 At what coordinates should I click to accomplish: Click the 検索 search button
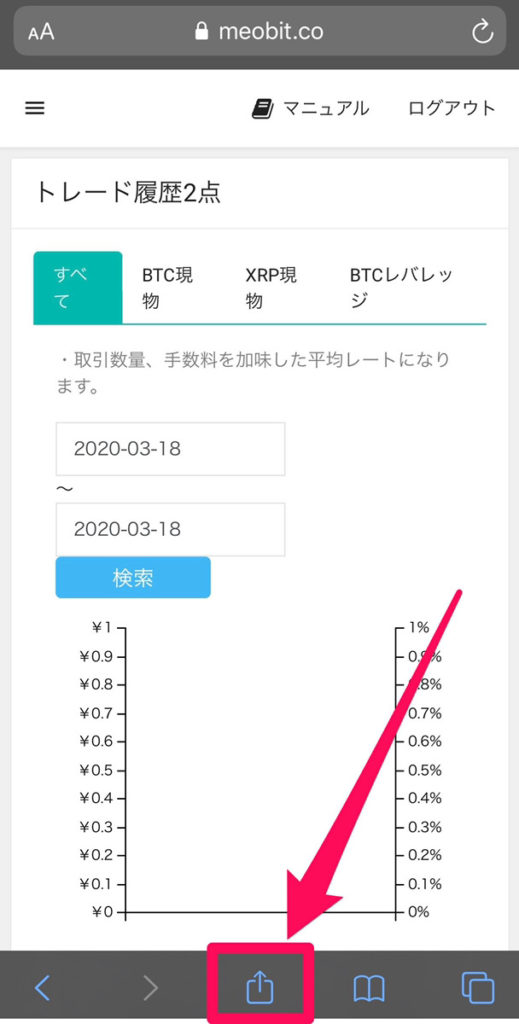133,577
